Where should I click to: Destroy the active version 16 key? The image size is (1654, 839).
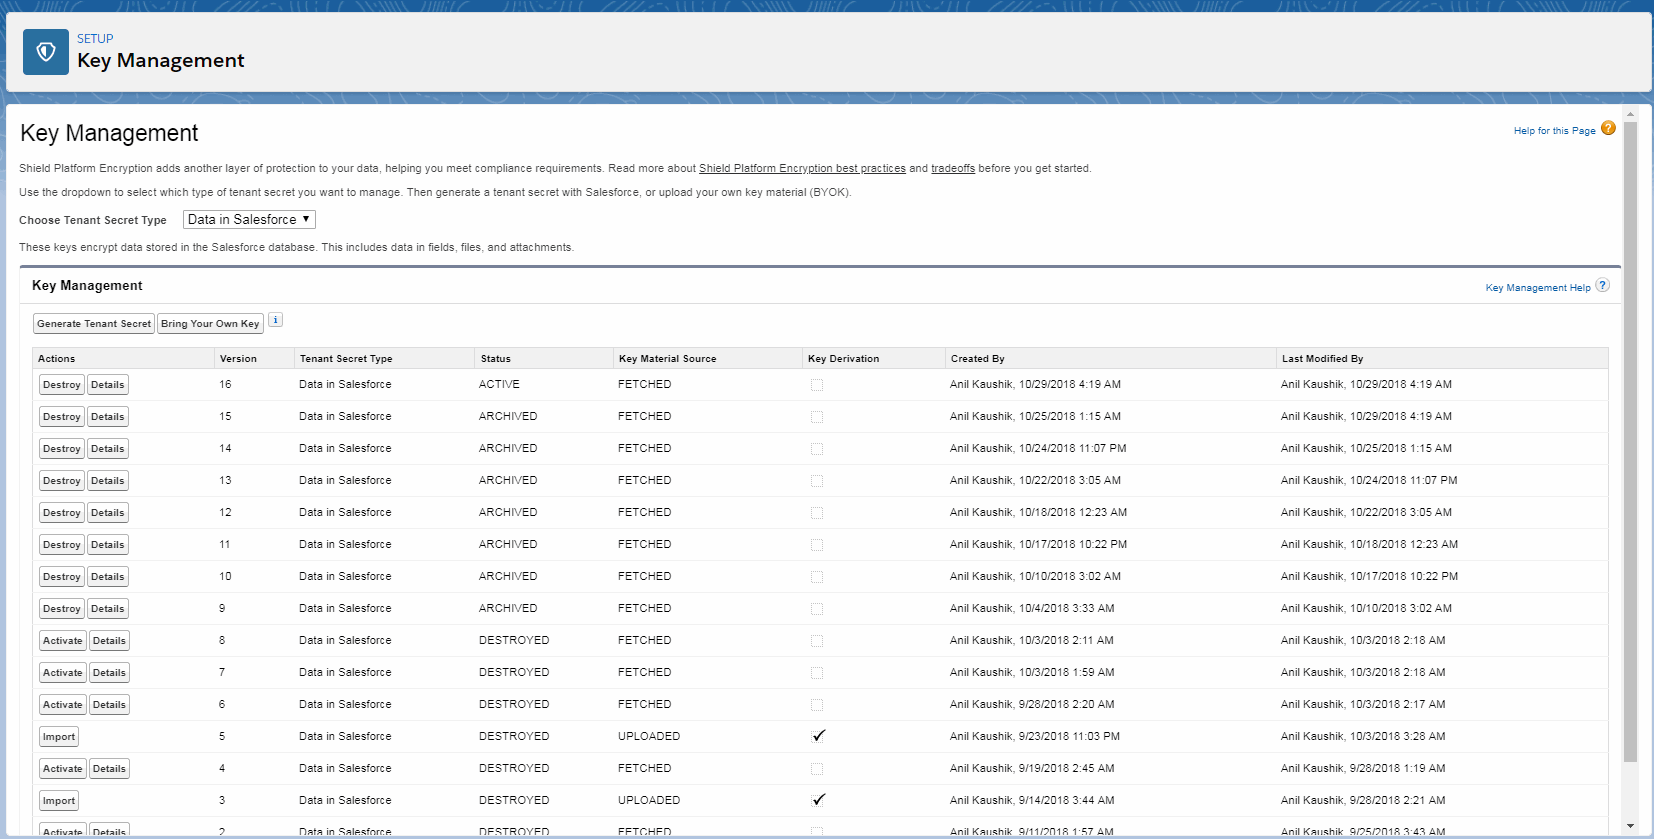61,385
